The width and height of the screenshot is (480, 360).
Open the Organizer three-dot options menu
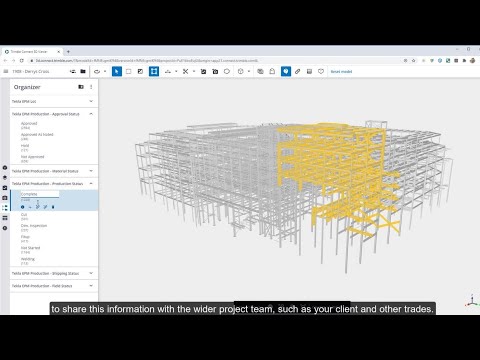point(91,87)
